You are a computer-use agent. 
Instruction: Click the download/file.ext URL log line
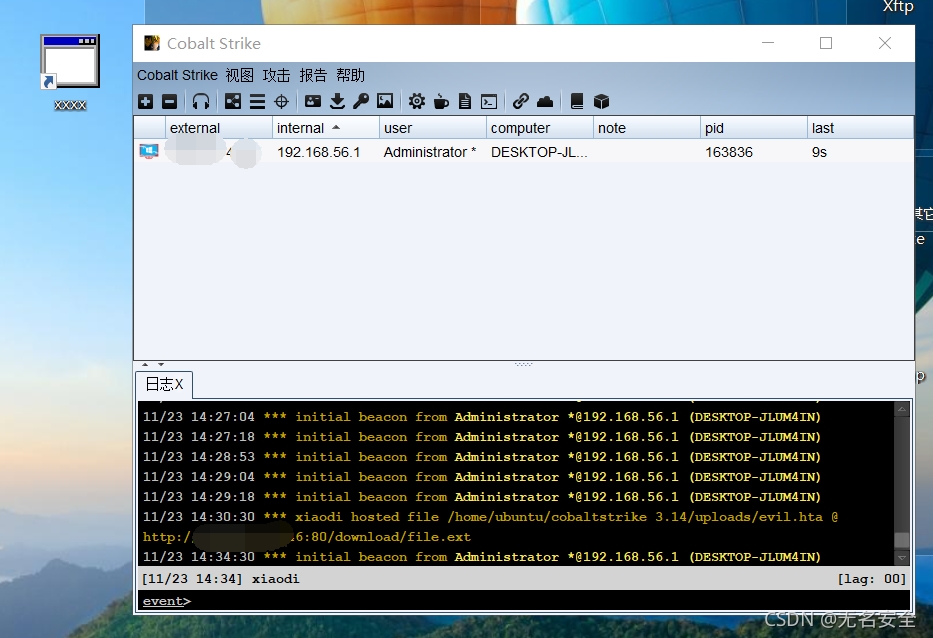(306, 537)
